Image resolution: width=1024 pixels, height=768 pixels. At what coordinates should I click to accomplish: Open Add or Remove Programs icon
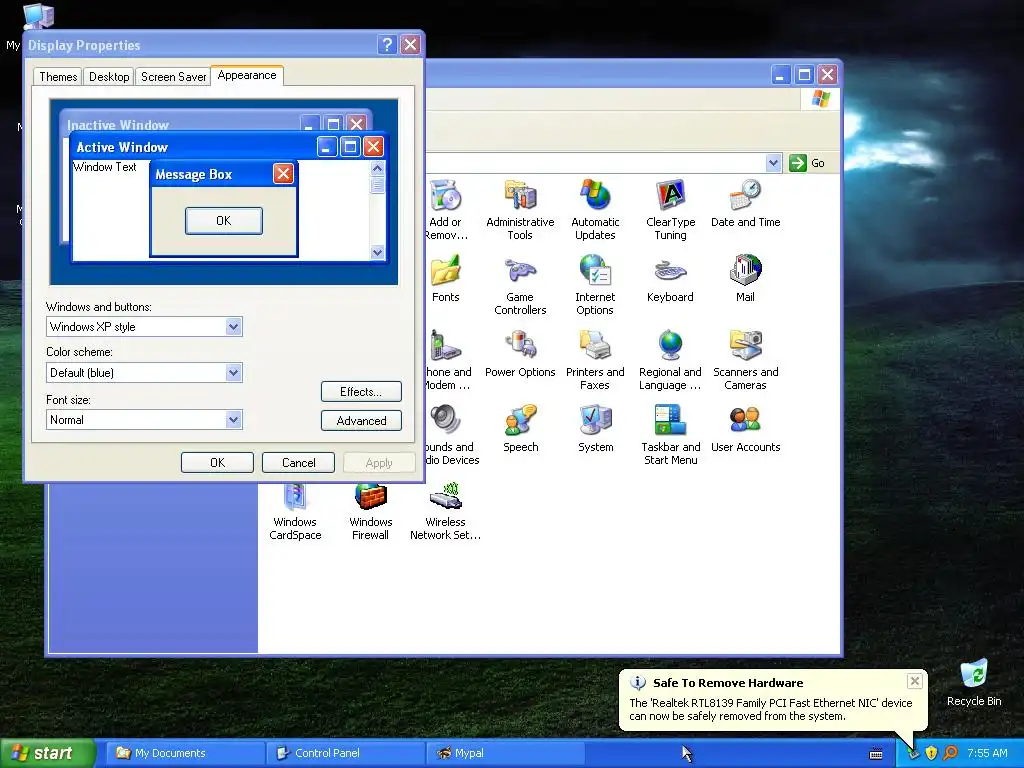point(446,195)
